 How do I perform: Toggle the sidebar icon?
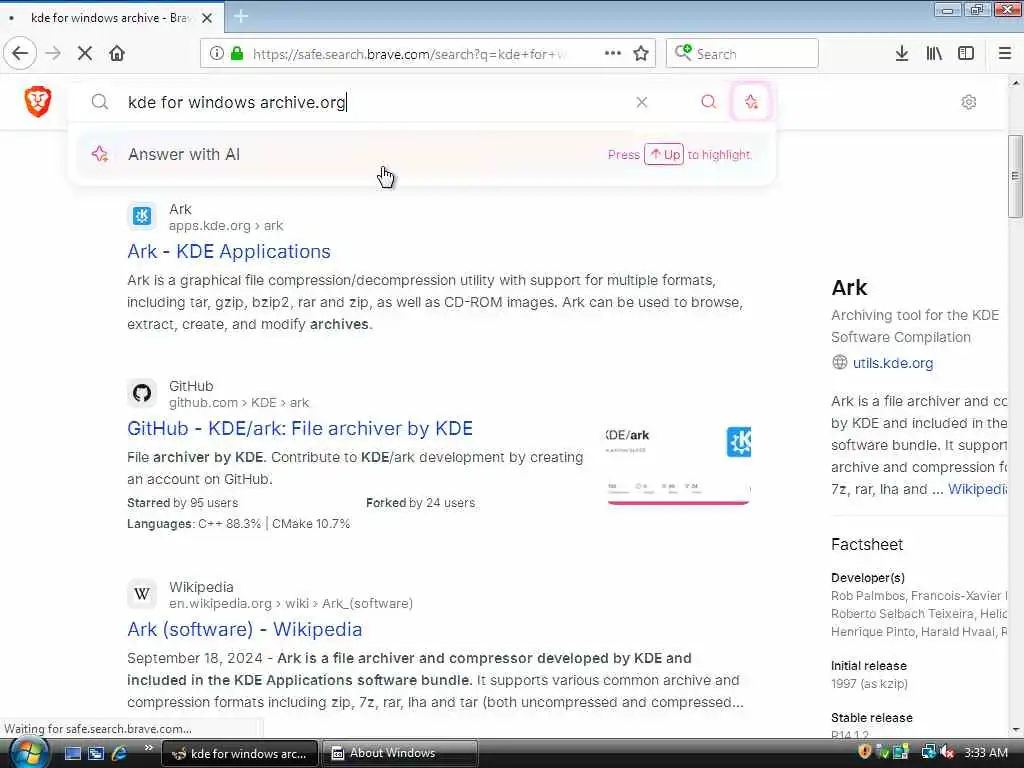[966, 54]
